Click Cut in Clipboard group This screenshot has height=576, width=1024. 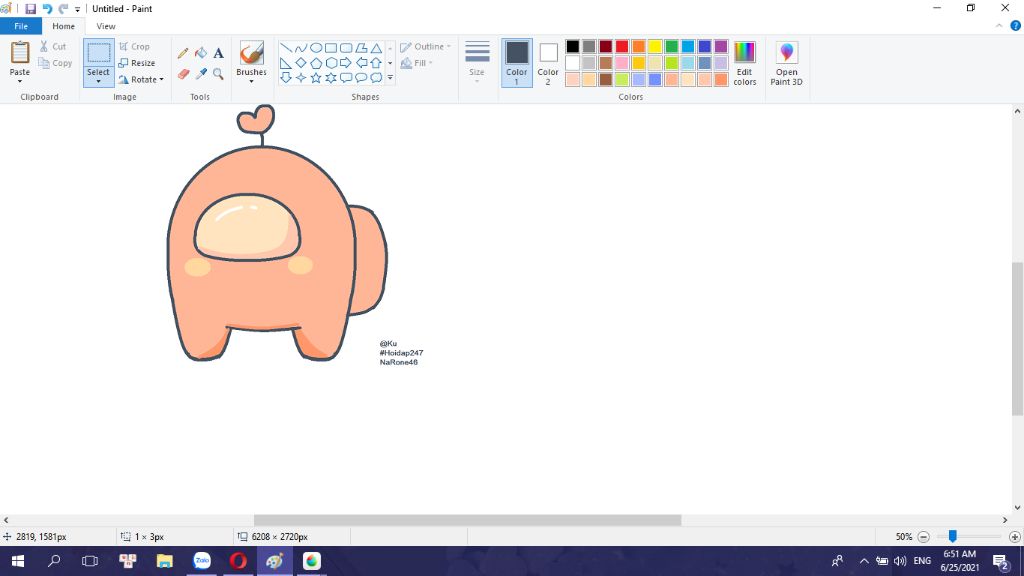pos(52,46)
